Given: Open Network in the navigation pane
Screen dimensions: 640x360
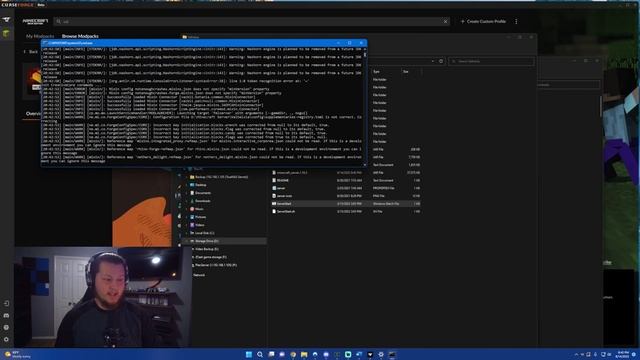Looking at the screenshot, I should click(x=199, y=275).
